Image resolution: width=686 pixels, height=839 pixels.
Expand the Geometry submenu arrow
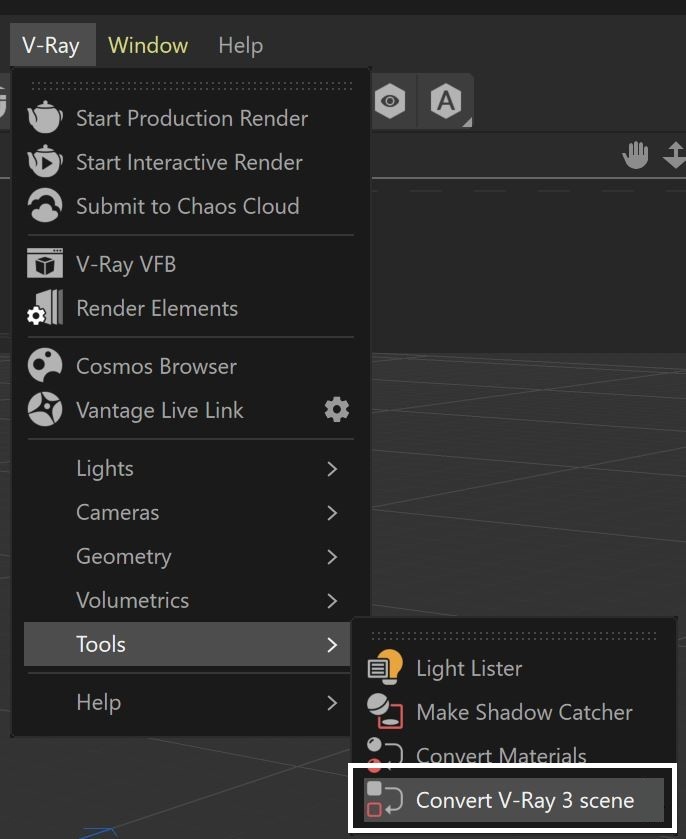tap(332, 556)
